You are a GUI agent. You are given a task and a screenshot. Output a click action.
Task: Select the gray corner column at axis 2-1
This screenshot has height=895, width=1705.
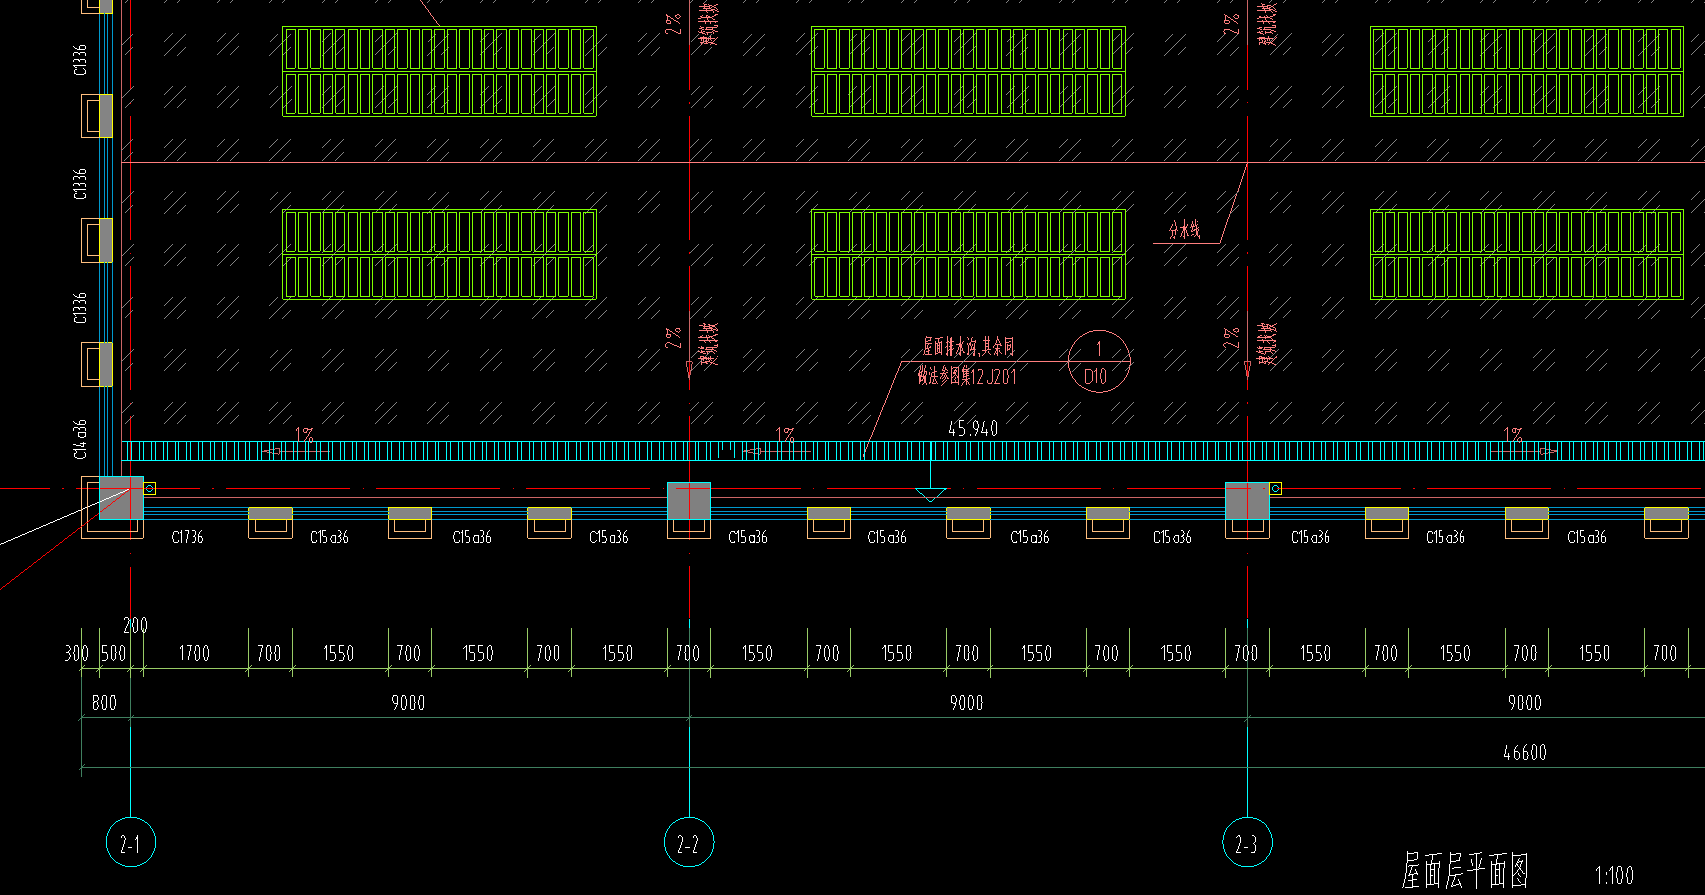coord(121,498)
